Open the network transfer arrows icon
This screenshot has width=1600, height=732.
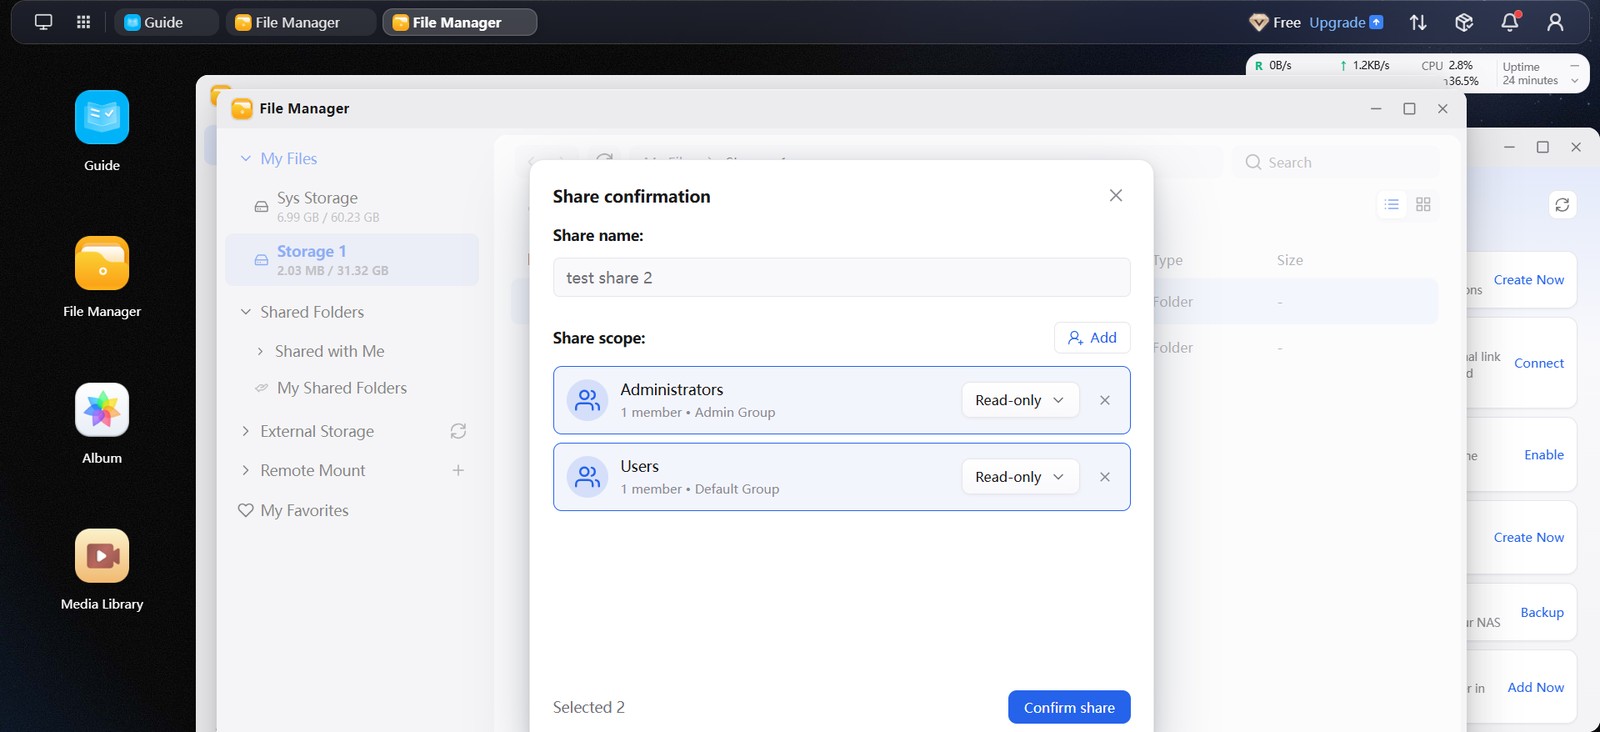tap(1418, 22)
